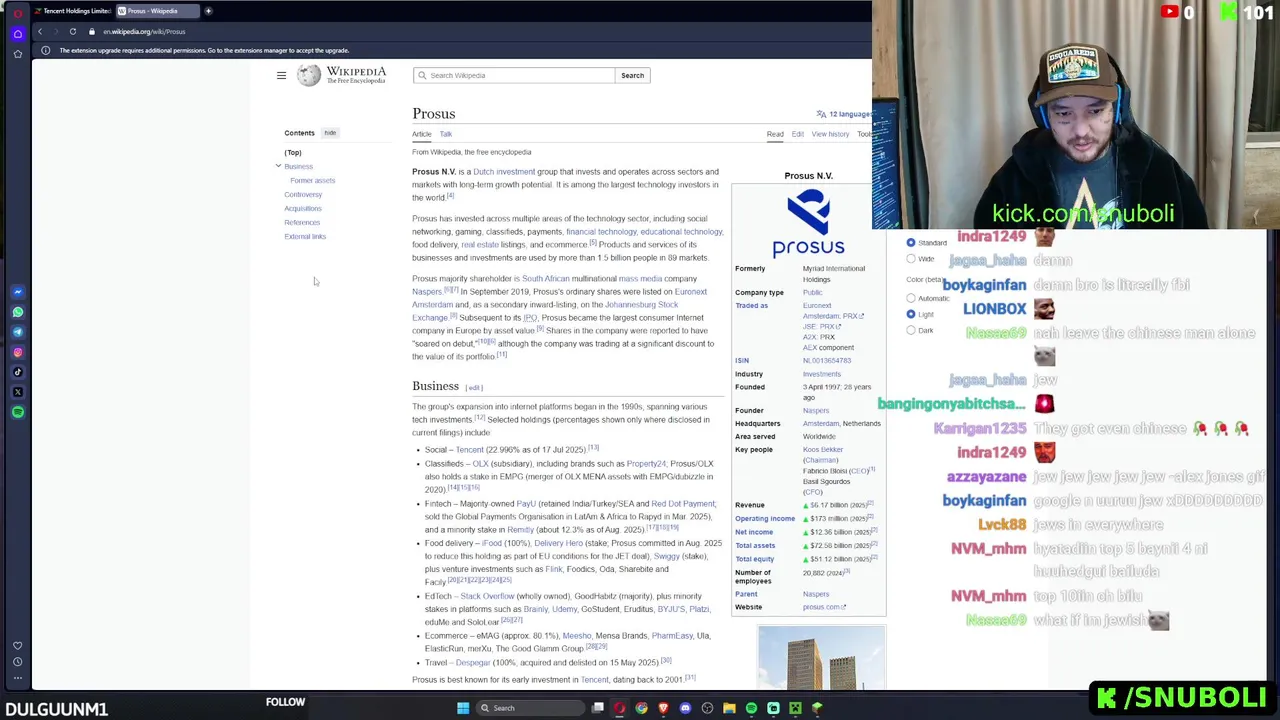The width and height of the screenshot is (1280, 720).
Task: Jump to References in contents
Action: (x=302, y=222)
